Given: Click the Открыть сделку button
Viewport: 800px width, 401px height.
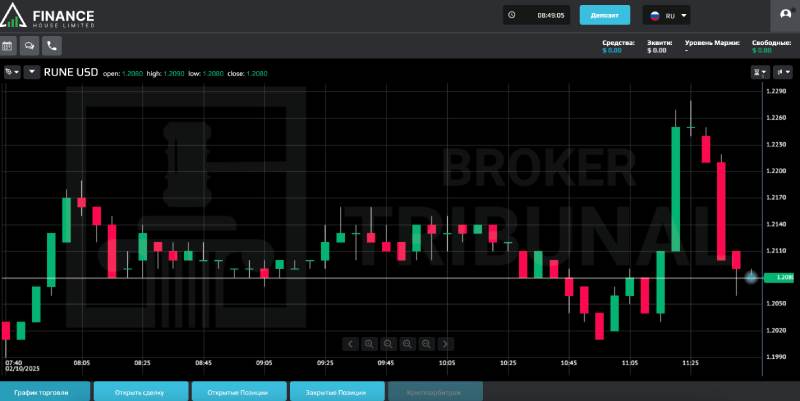Looking at the screenshot, I should coord(141,392).
